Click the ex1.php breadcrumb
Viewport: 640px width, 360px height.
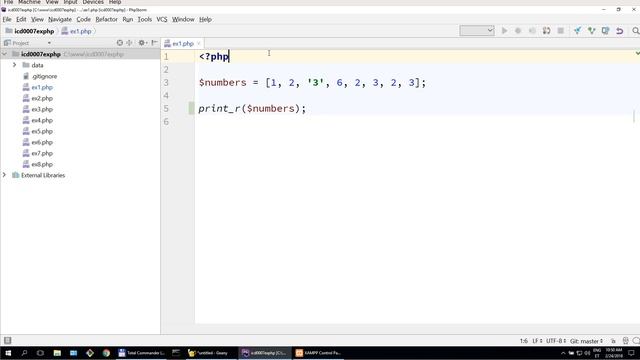pos(77,31)
